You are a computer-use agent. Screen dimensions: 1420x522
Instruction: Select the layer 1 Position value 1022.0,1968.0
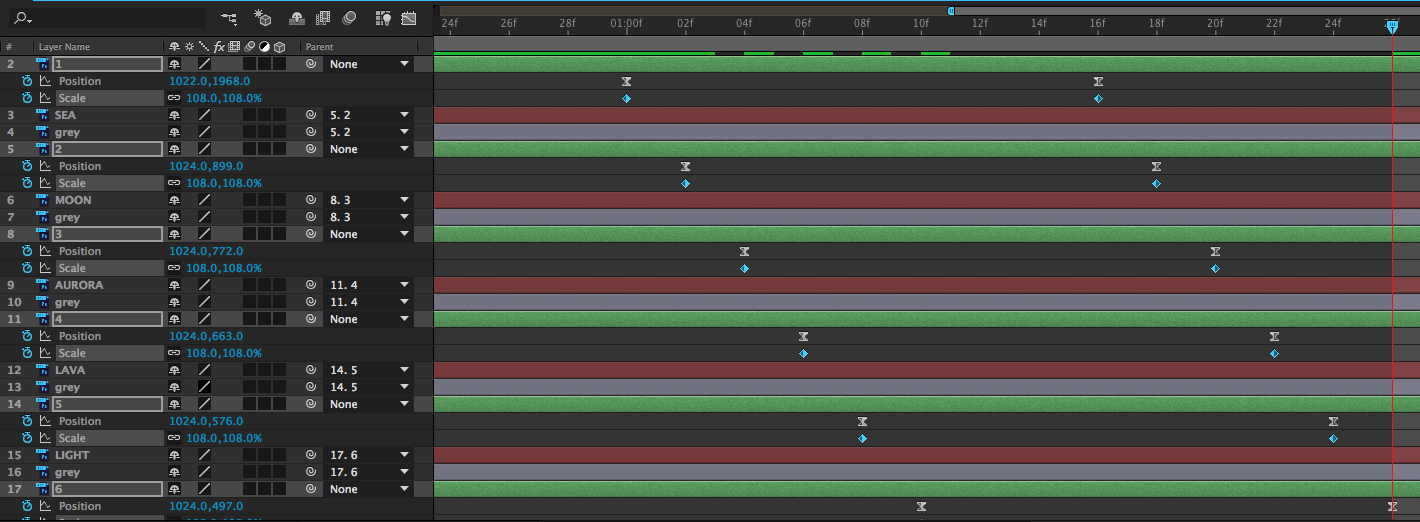click(209, 81)
